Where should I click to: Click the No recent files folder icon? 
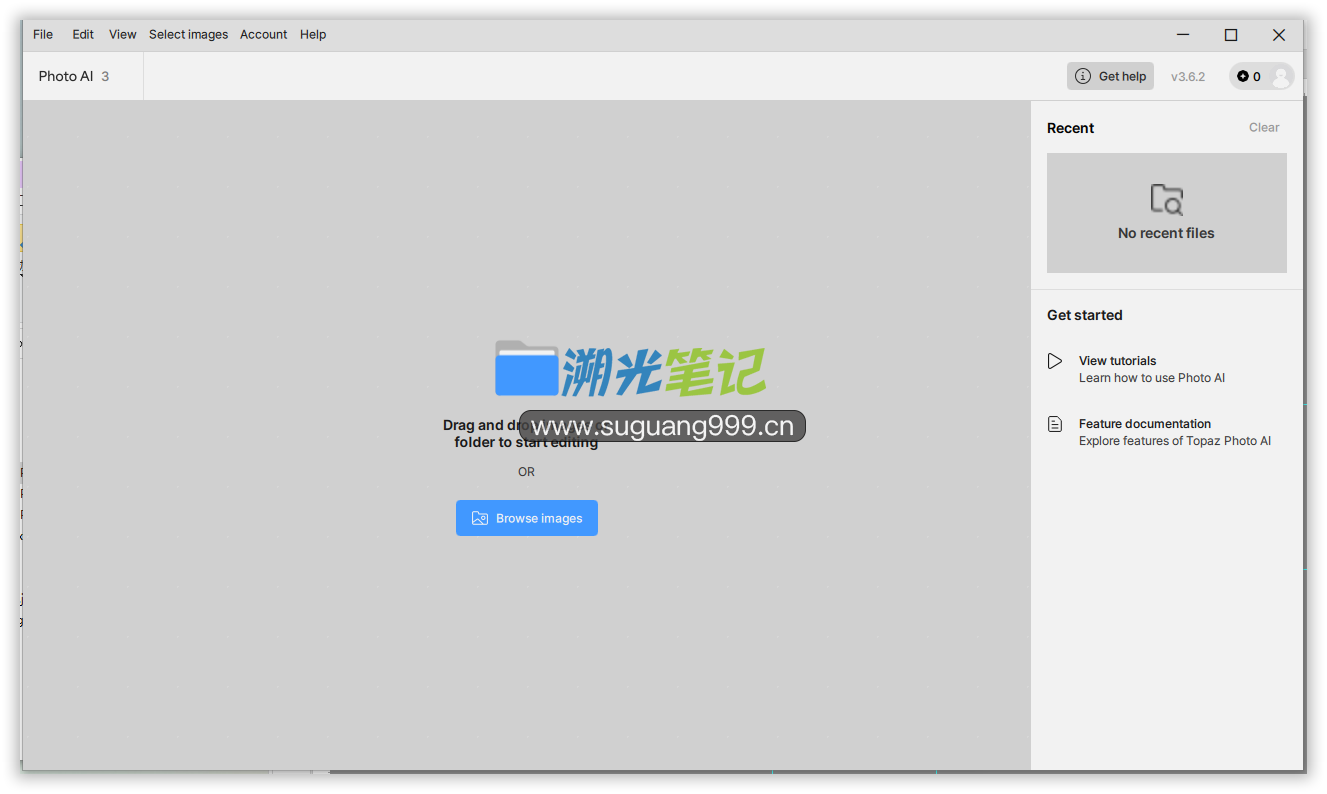pyautogui.click(x=1166, y=200)
